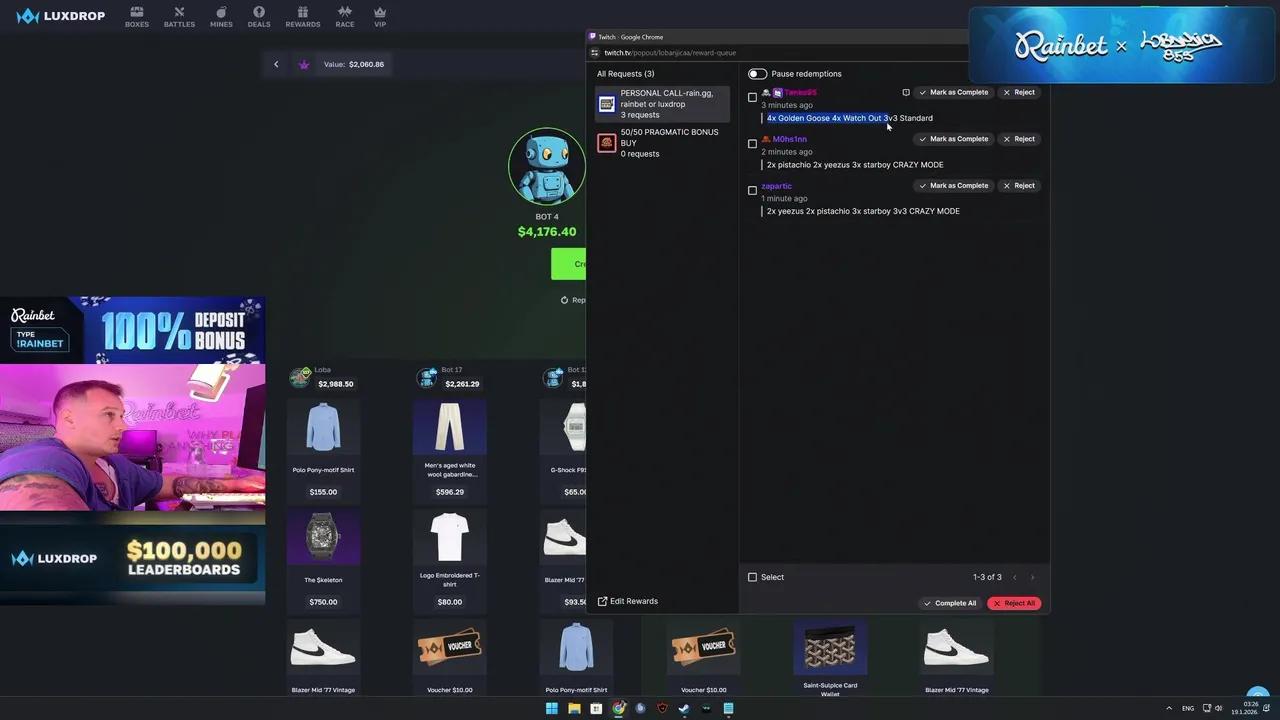The width and height of the screenshot is (1280, 720).
Task: Open the All Requests (3) list header
Action: pyautogui.click(x=625, y=73)
